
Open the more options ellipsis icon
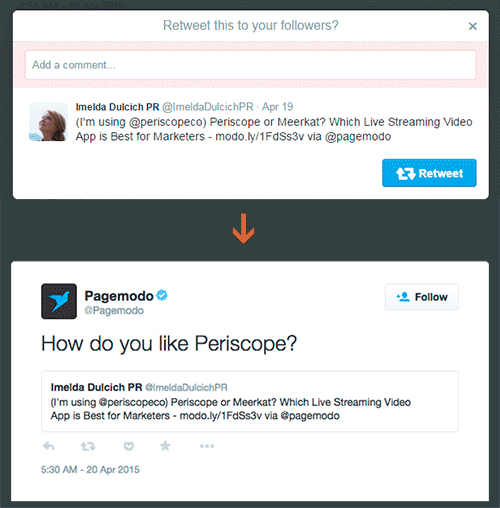[207, 446]
